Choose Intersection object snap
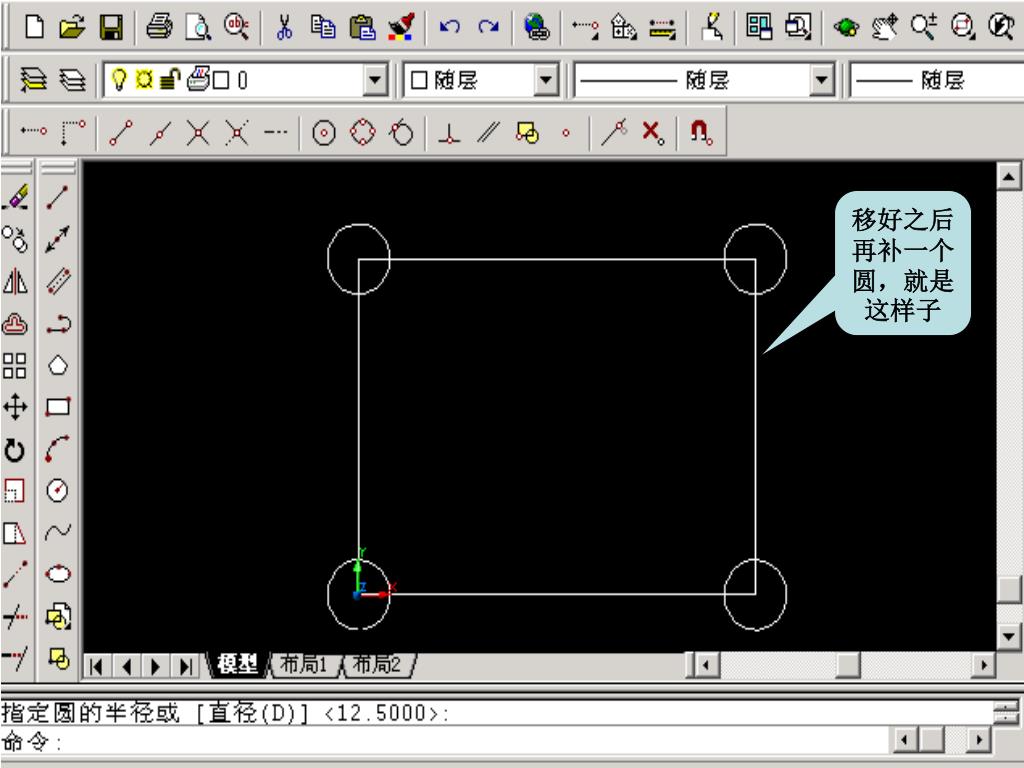This screenshot has height=768, width=1024. point(198,133)
